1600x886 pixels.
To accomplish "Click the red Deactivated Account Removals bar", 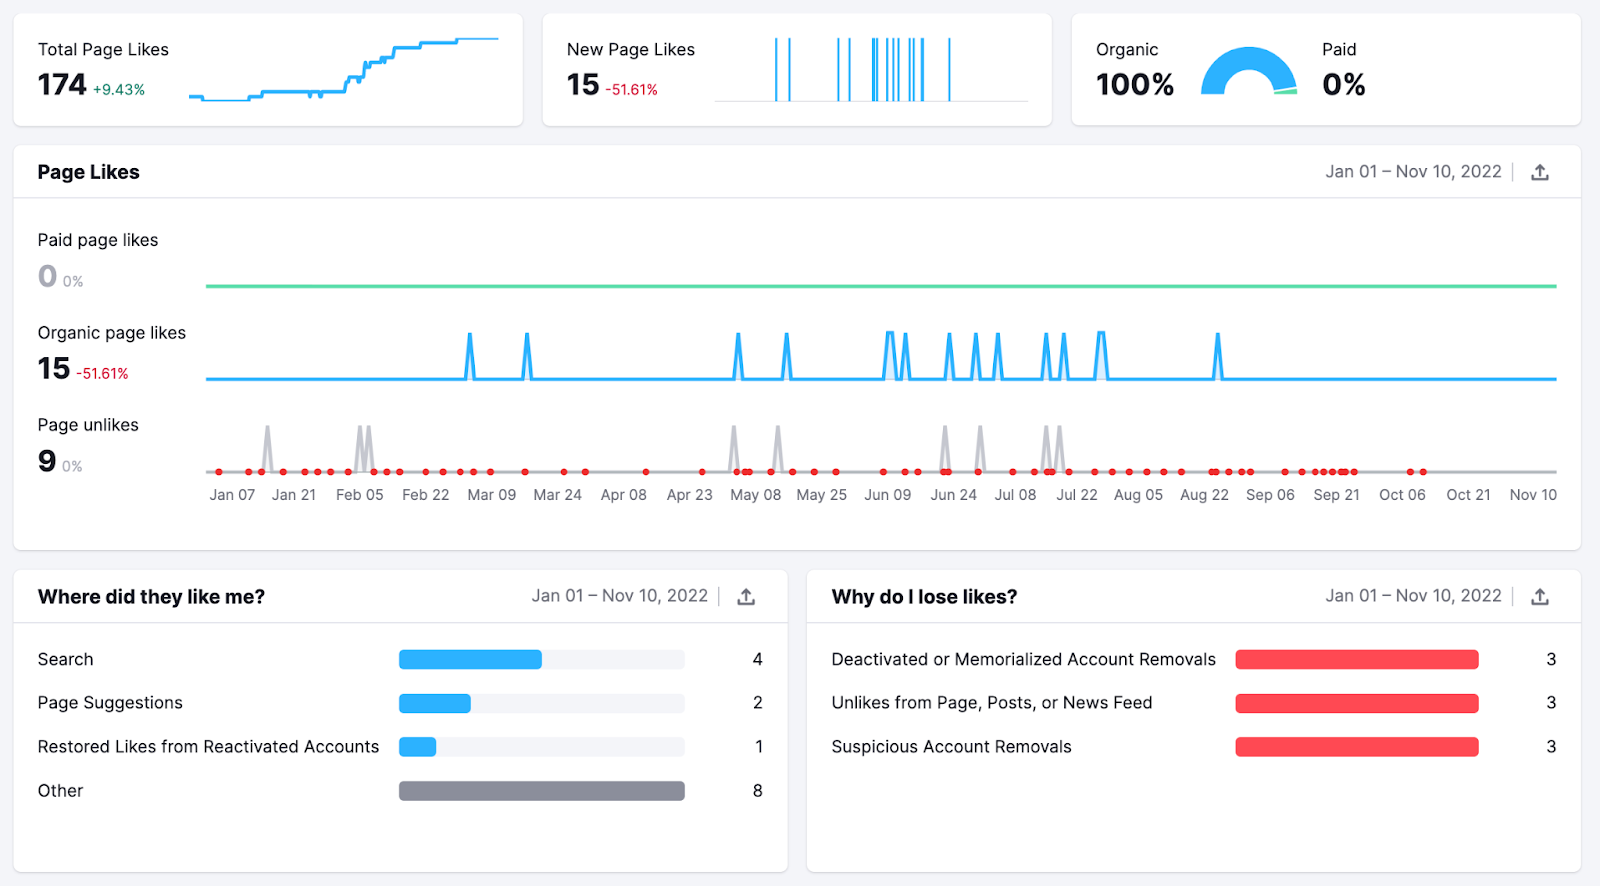I will tap(1357, 660).
